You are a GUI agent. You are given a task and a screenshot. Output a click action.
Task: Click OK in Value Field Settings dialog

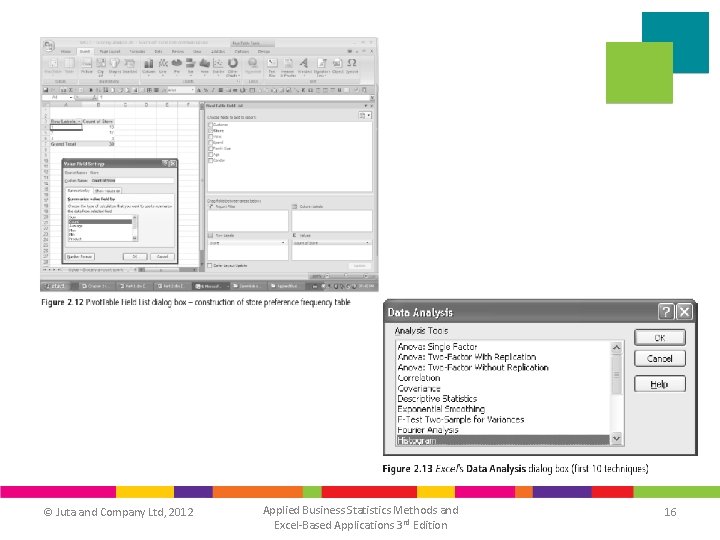[x=135, y=257]
